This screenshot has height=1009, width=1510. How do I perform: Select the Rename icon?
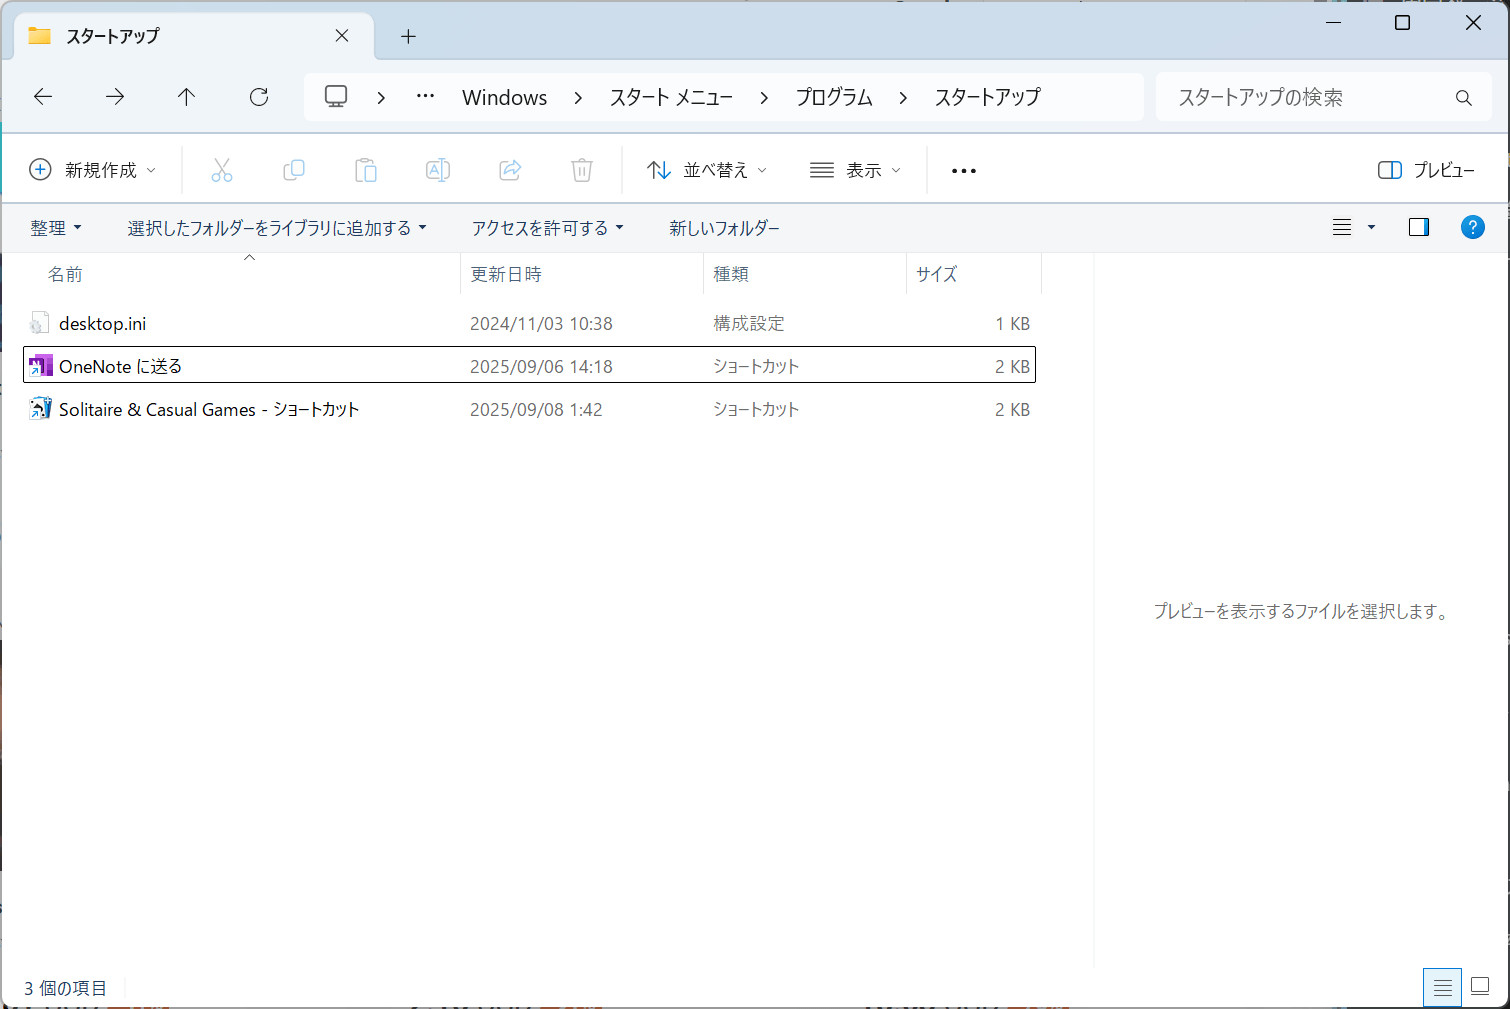pos(437,169)
